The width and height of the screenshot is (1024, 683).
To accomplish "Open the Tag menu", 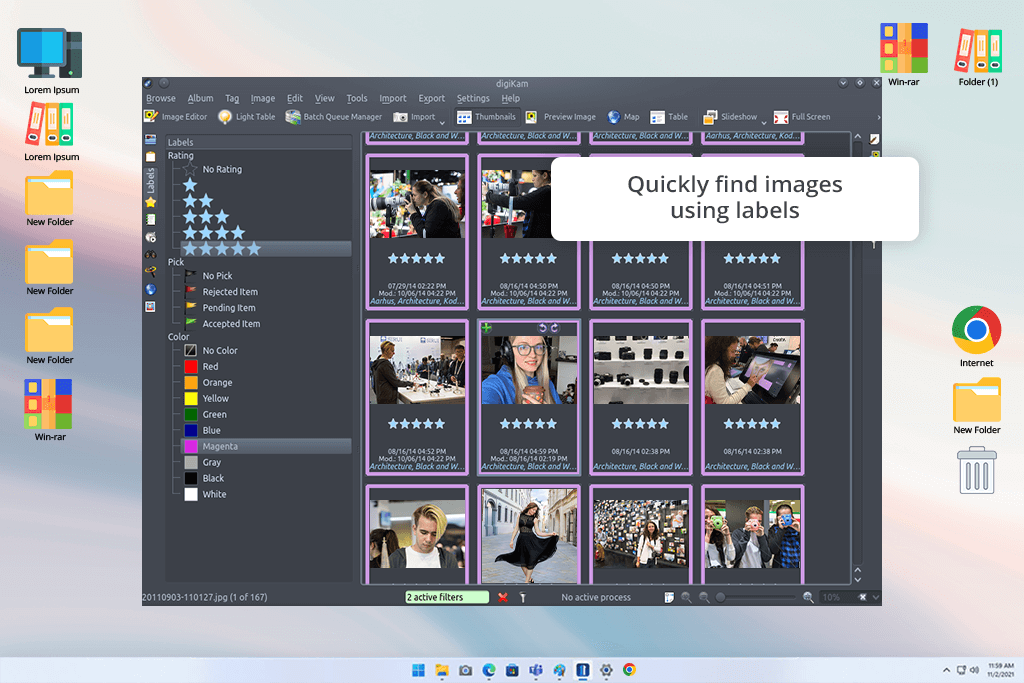I will point(232,98).
